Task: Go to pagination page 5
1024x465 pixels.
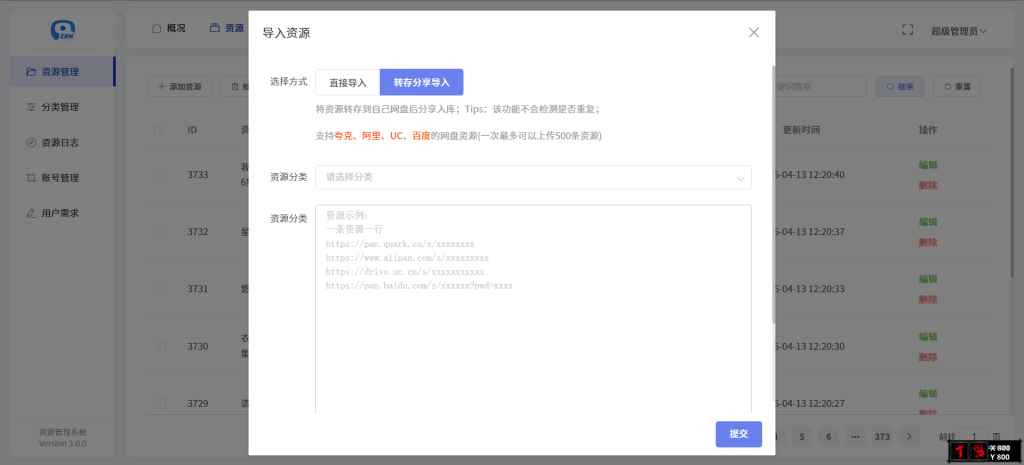Action: tap(801, 436)
